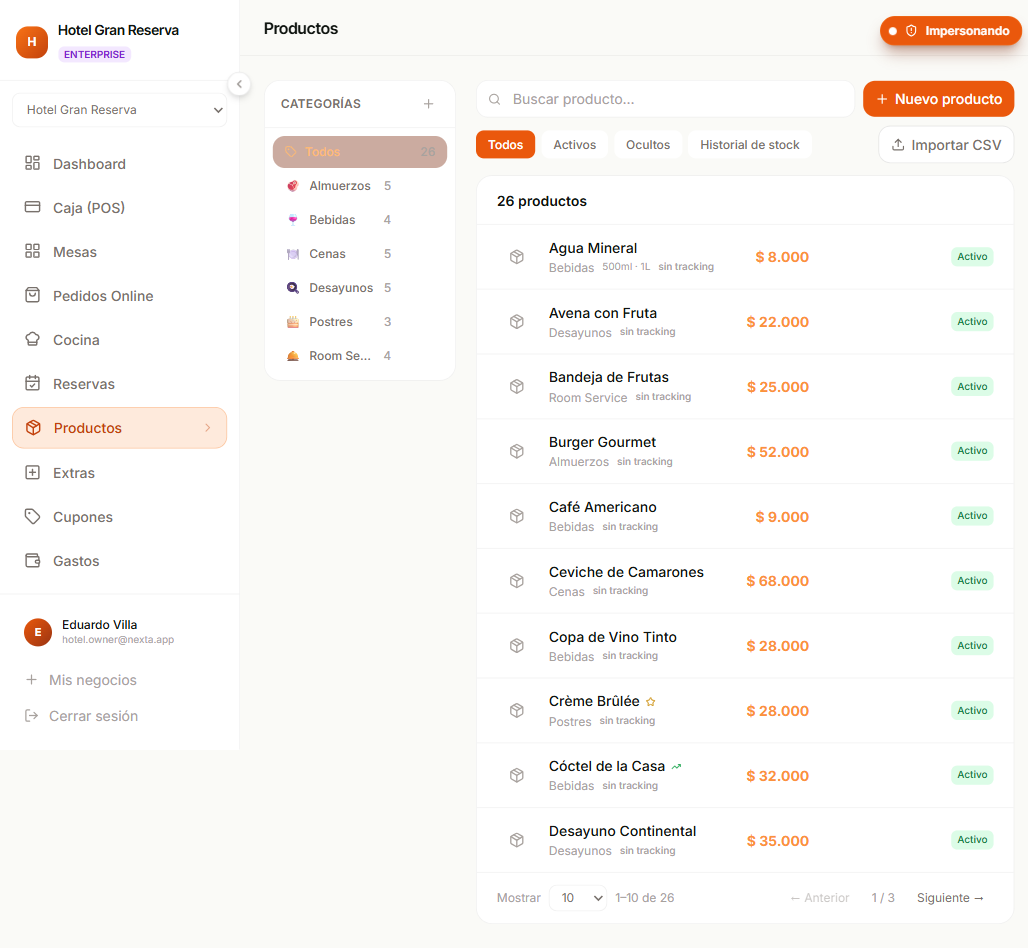
Task: Click the Room Service bell icon
Action: [292, 356]
